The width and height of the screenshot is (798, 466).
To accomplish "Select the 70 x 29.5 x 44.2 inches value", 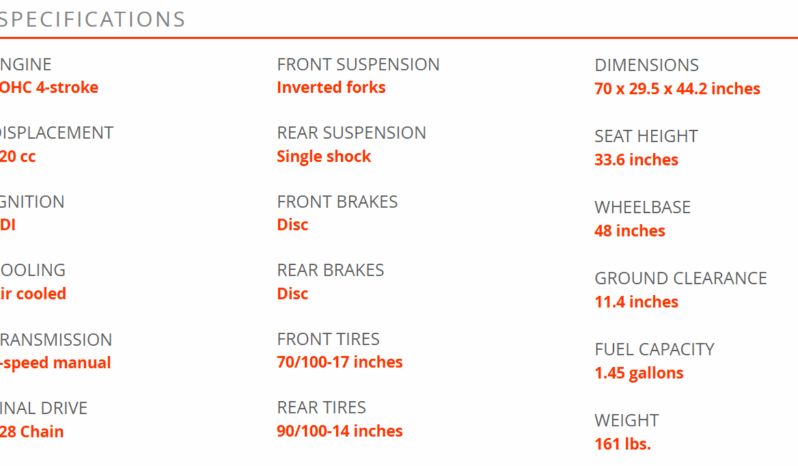I will point(677,89).
